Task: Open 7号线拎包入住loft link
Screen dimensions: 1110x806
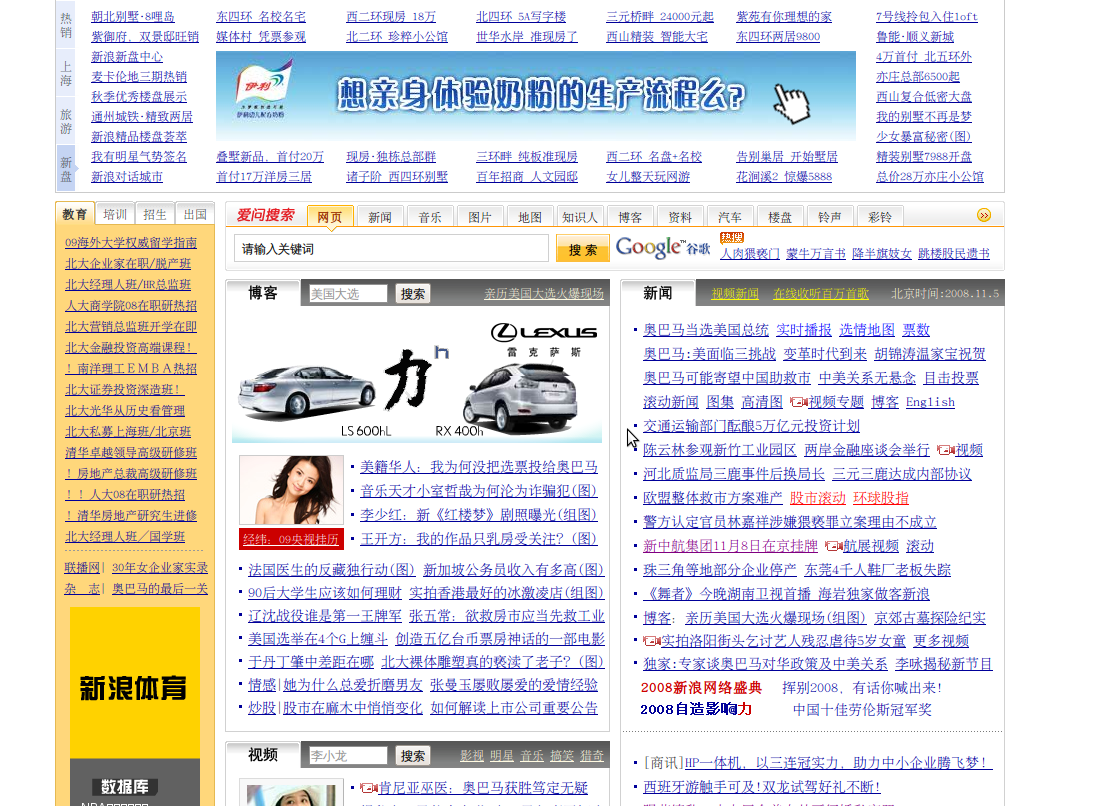Action: (927, 16)
